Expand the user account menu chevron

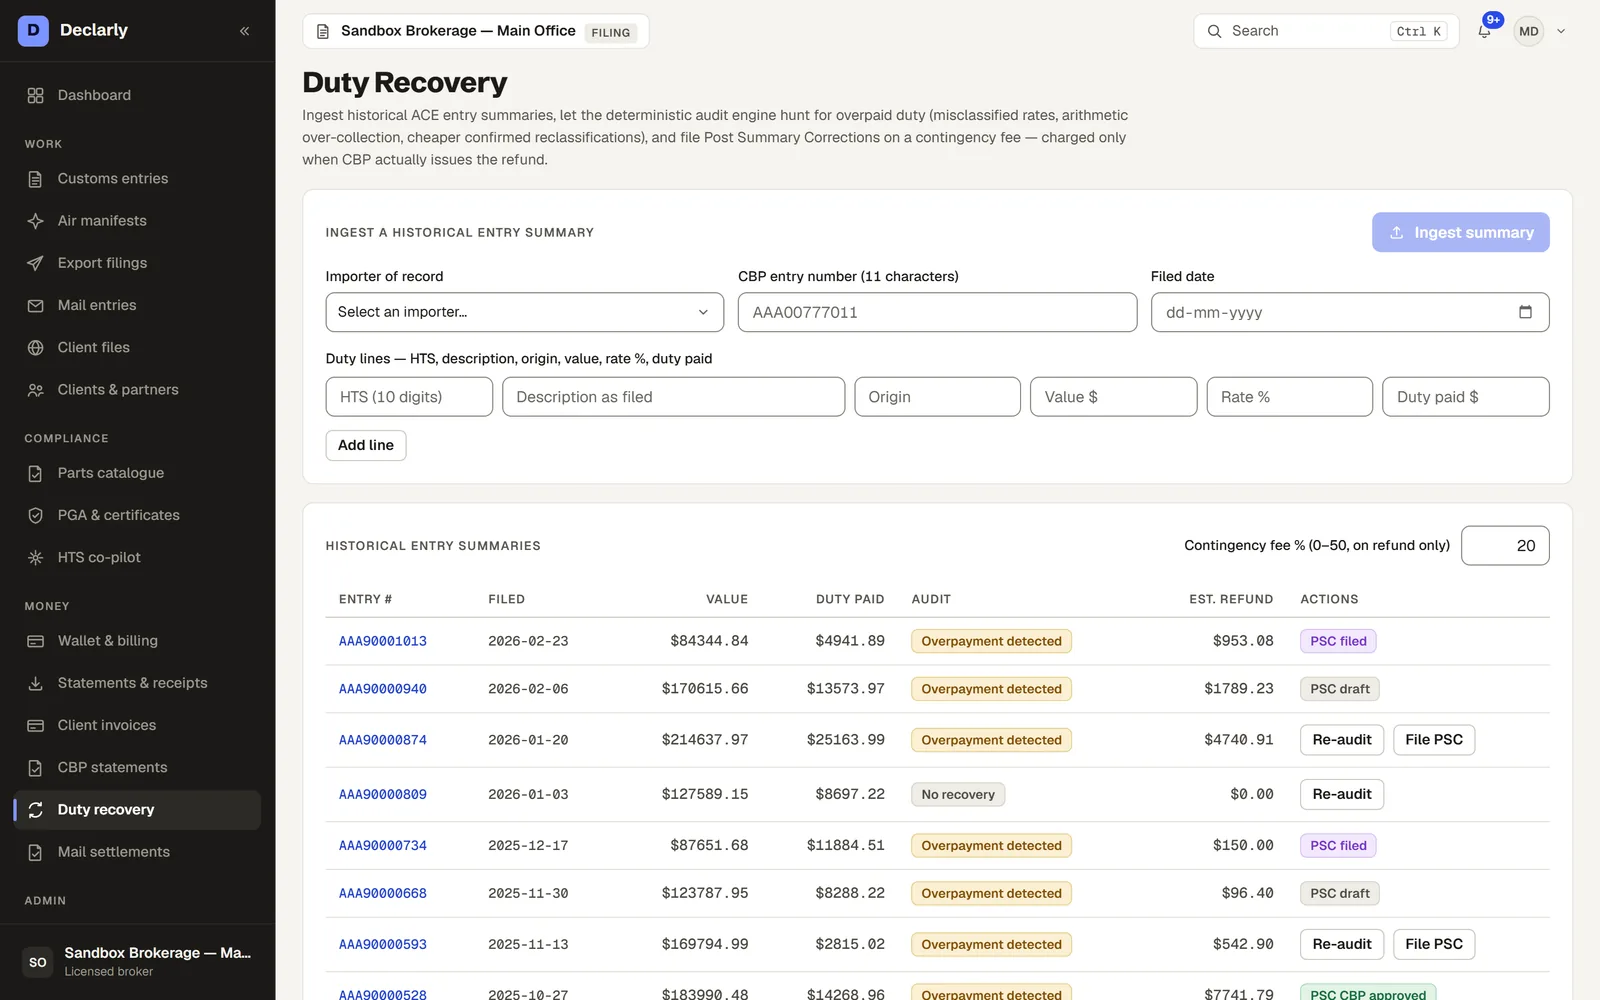pos(1561,31)
